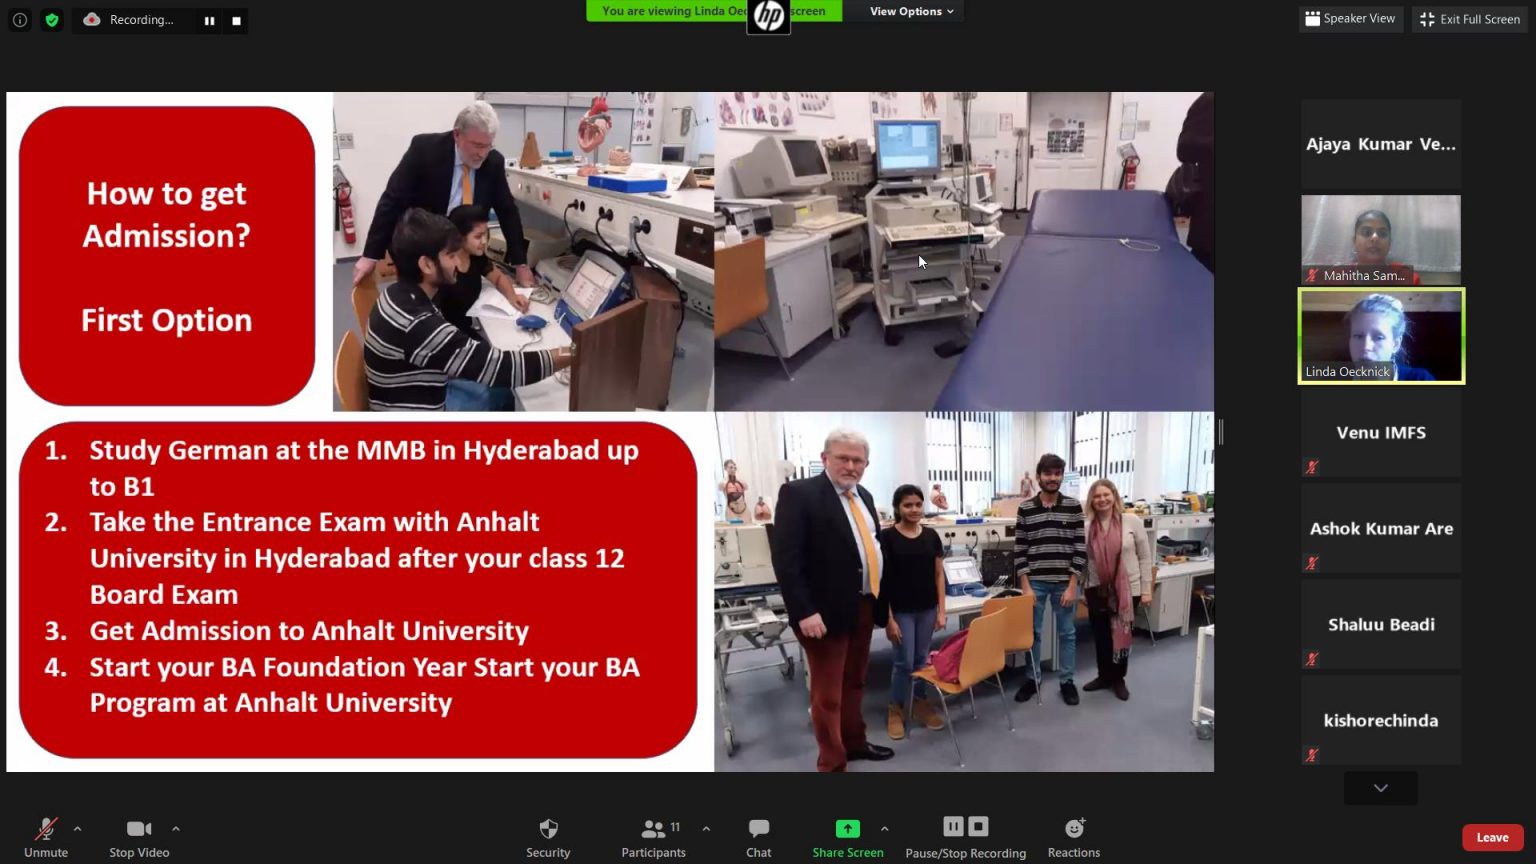Click 'Take the Entrance Exam' step
The height and width of the screenshot is (864, 1536).
pos(357,557)
